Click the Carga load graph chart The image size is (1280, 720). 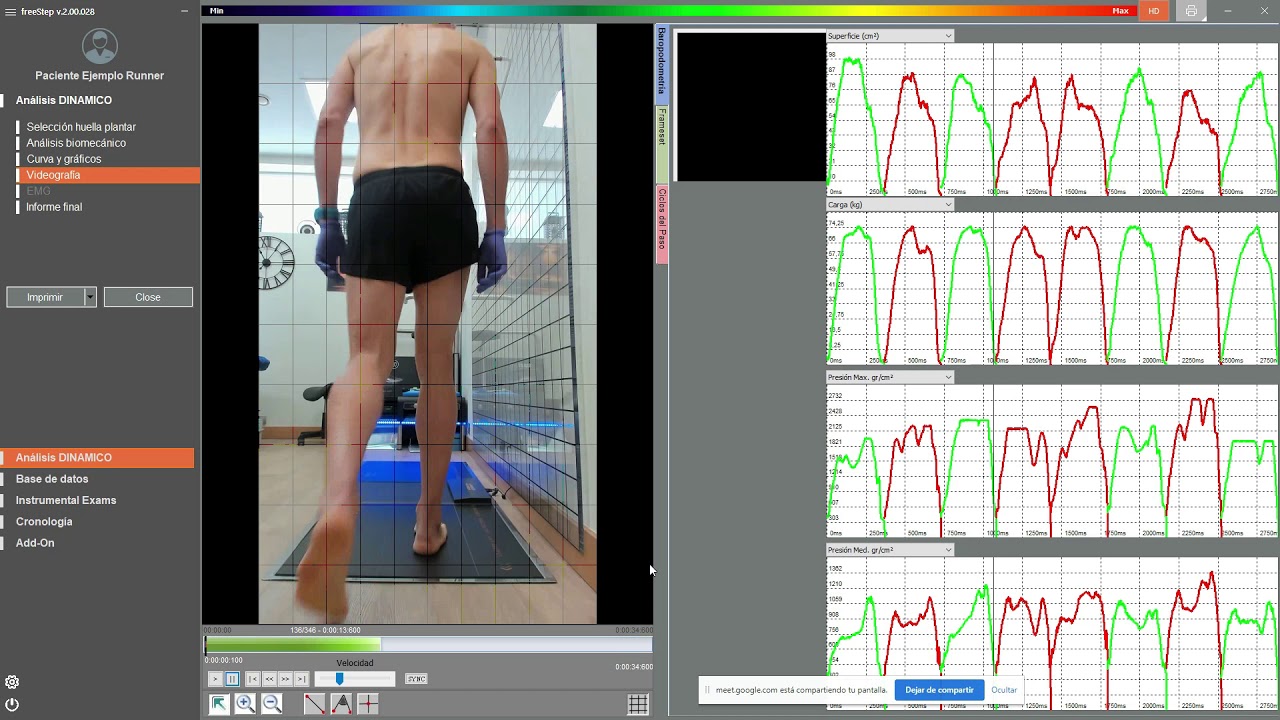1052,288
